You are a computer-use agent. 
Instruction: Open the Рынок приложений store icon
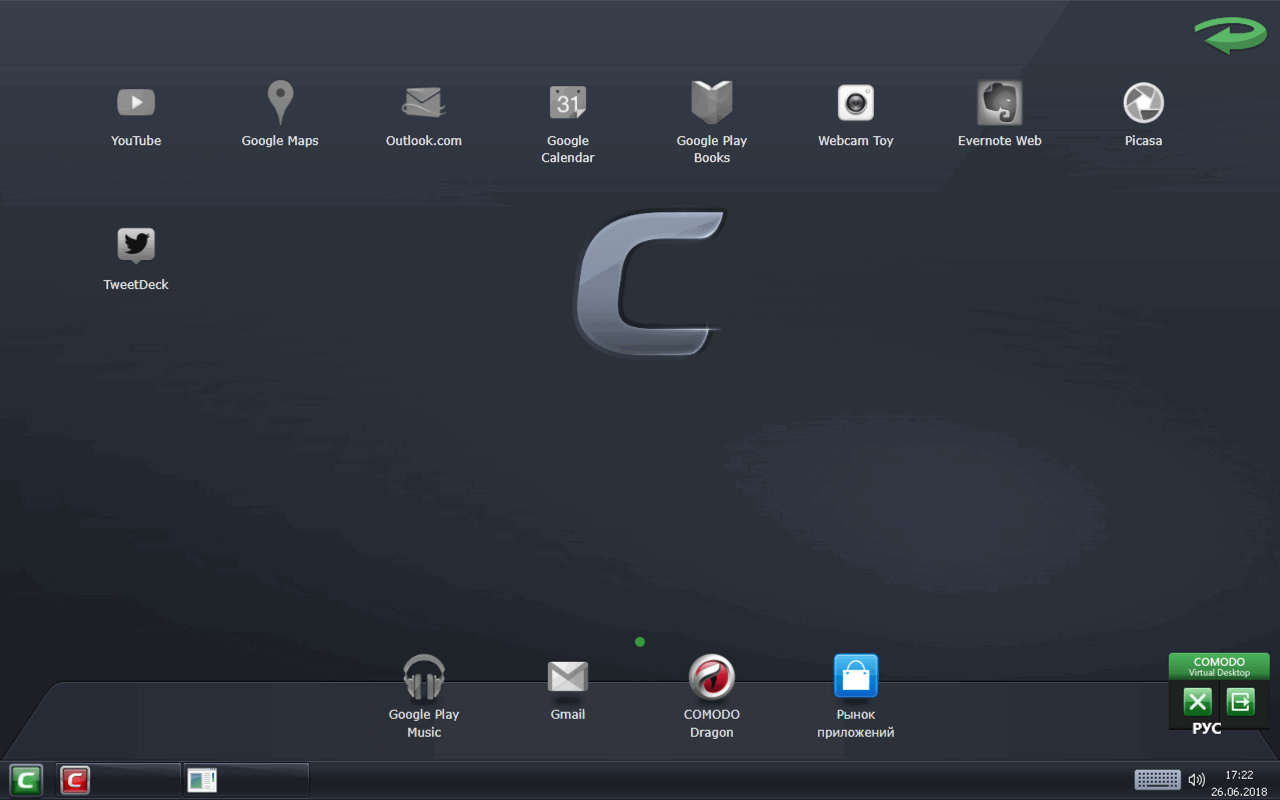tap(856, 676)
